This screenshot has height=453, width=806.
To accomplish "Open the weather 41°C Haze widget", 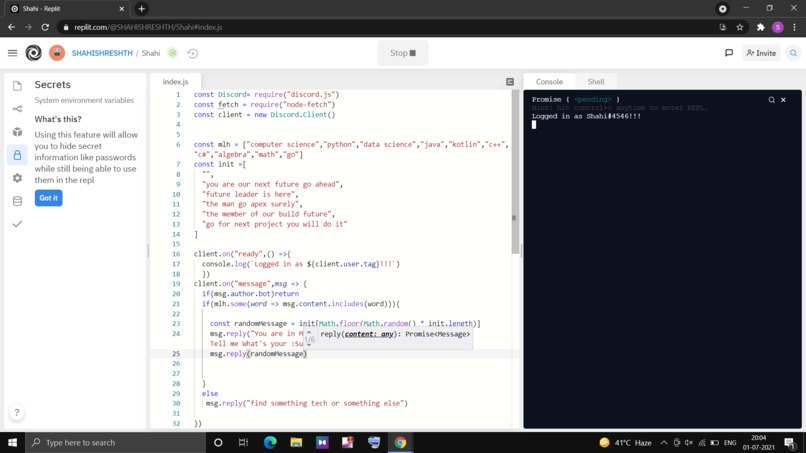I will [626, 442].
